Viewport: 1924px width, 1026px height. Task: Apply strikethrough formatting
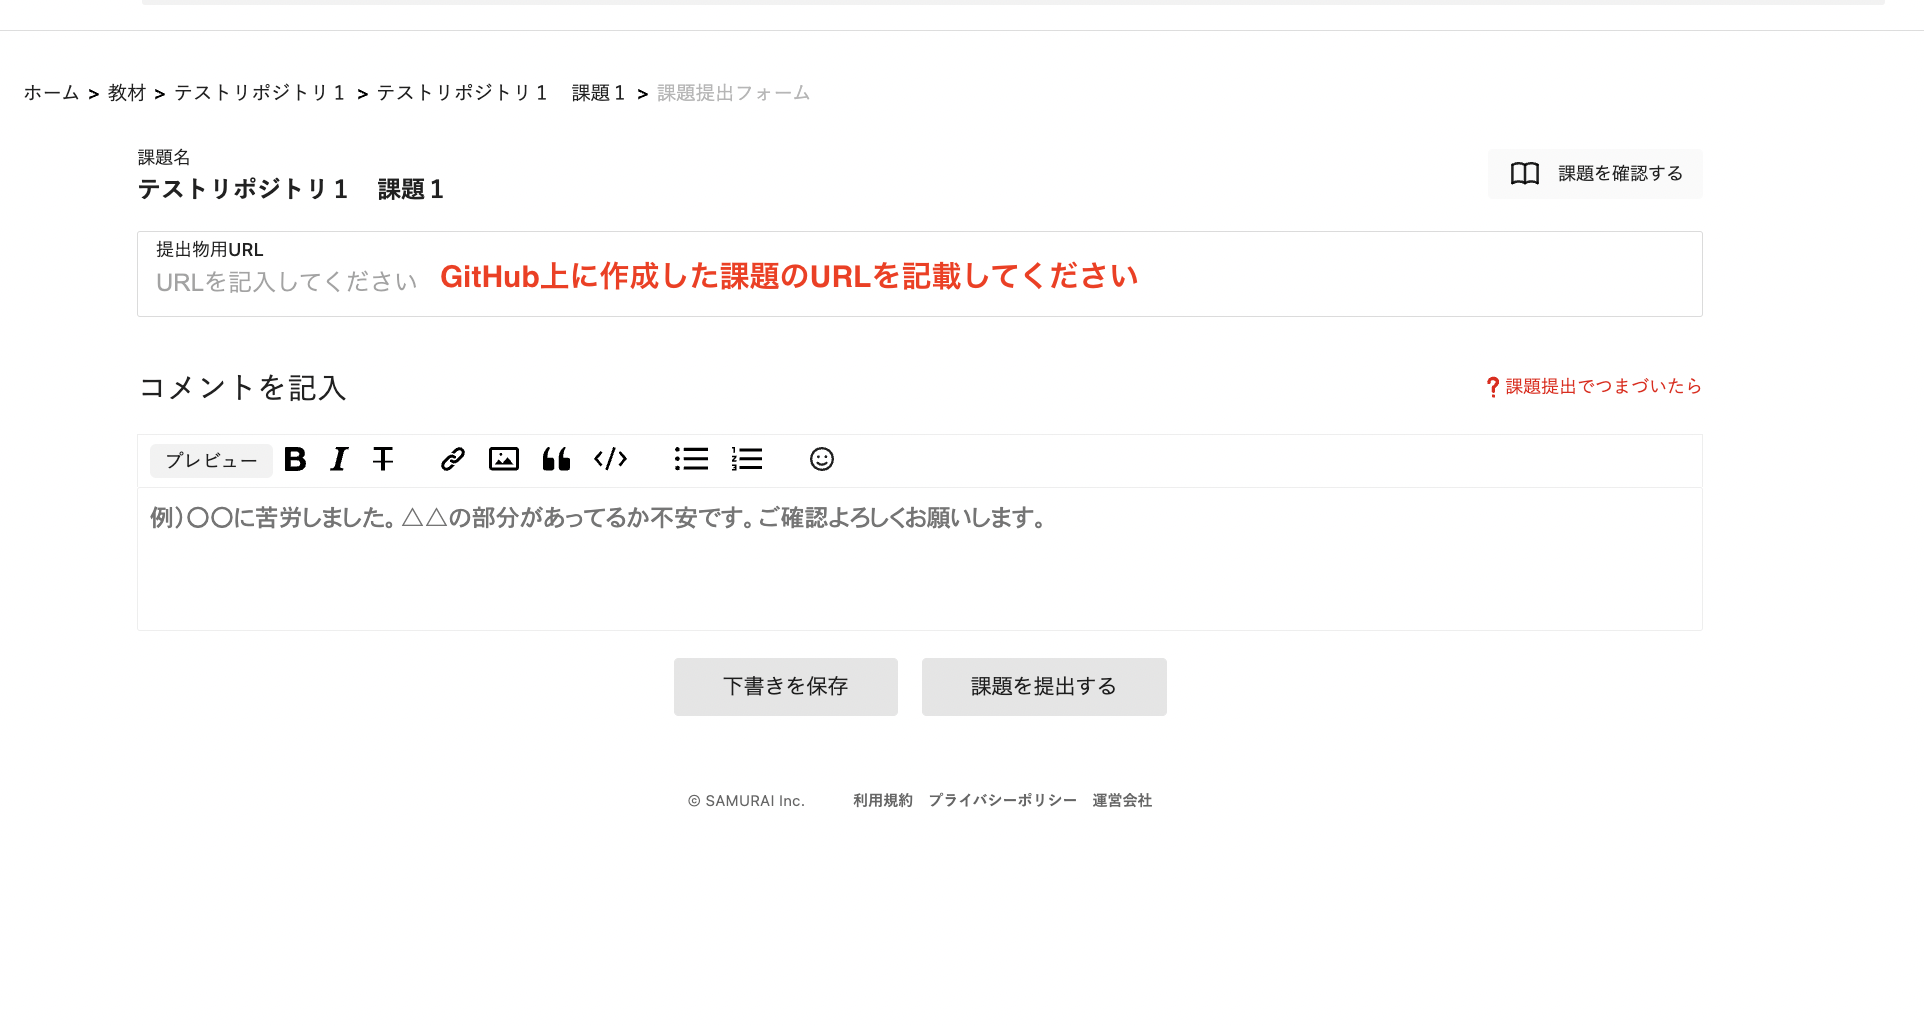click(x=383, y=459)
